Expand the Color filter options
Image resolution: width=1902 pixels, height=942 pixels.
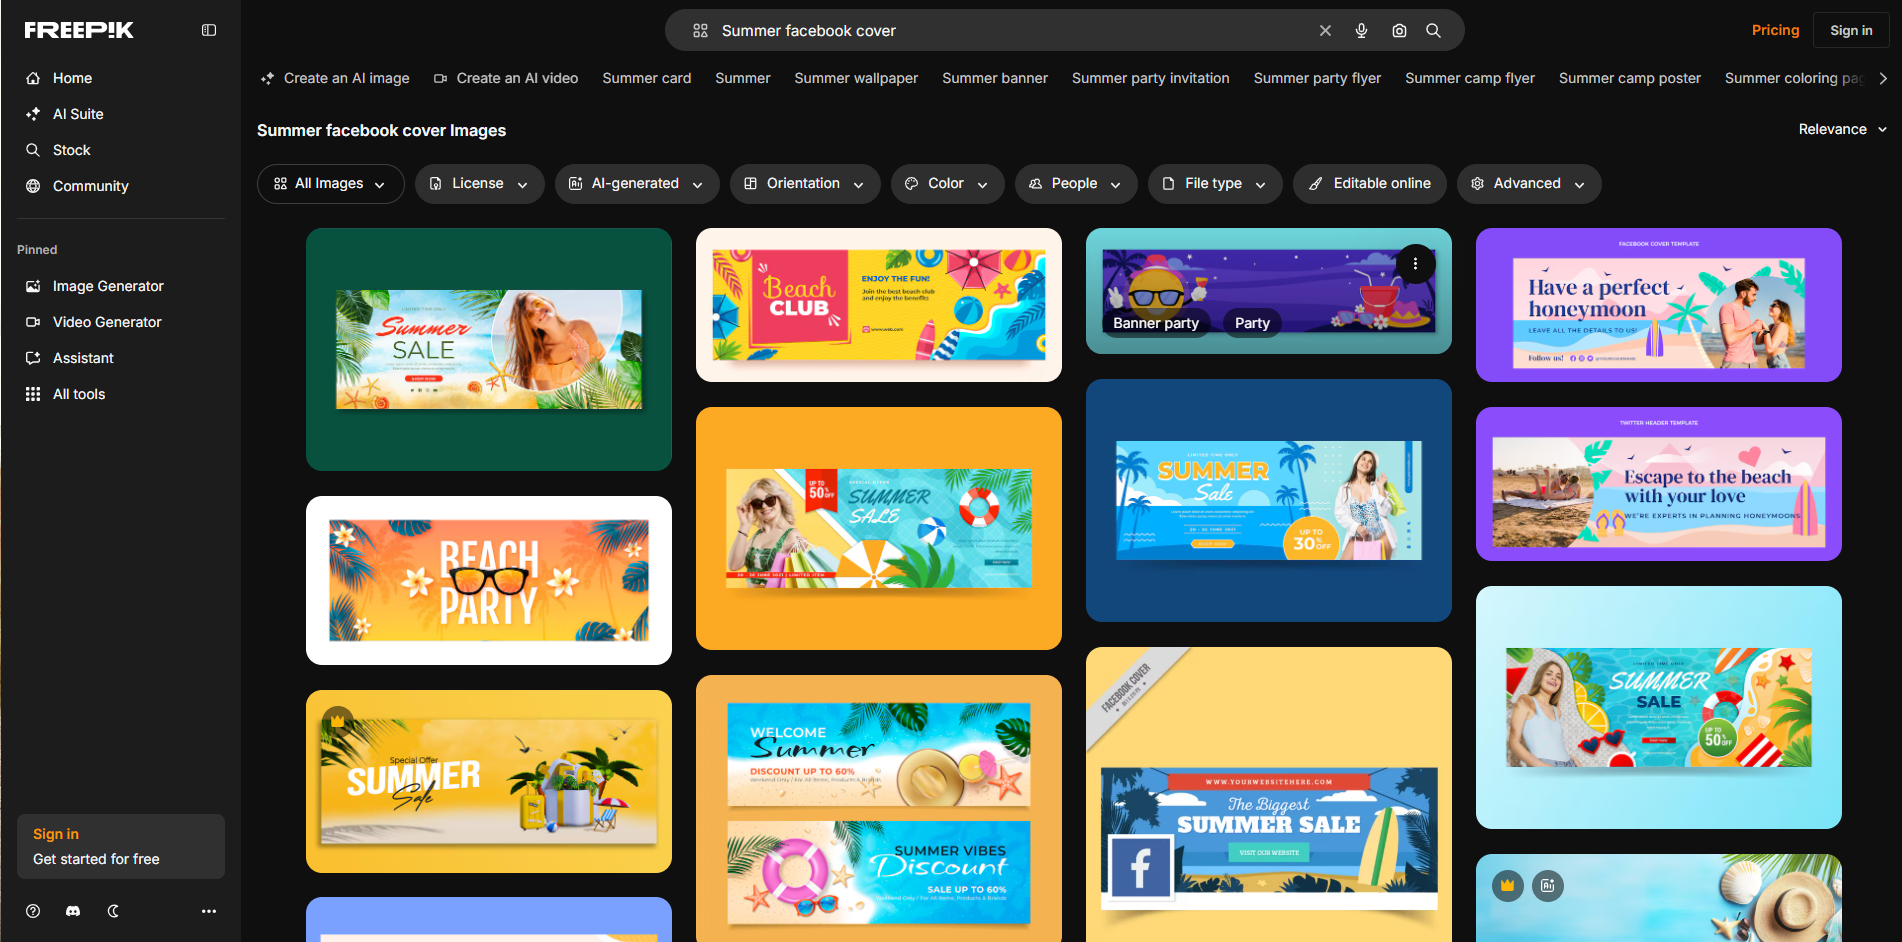click(x=946, y=183)
